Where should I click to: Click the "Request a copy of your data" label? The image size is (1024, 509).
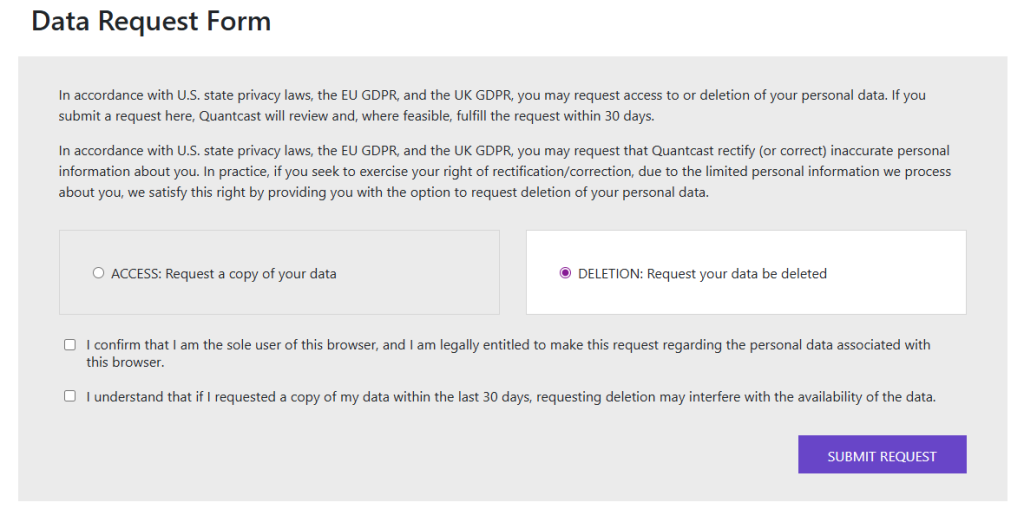tap(251, 274)
